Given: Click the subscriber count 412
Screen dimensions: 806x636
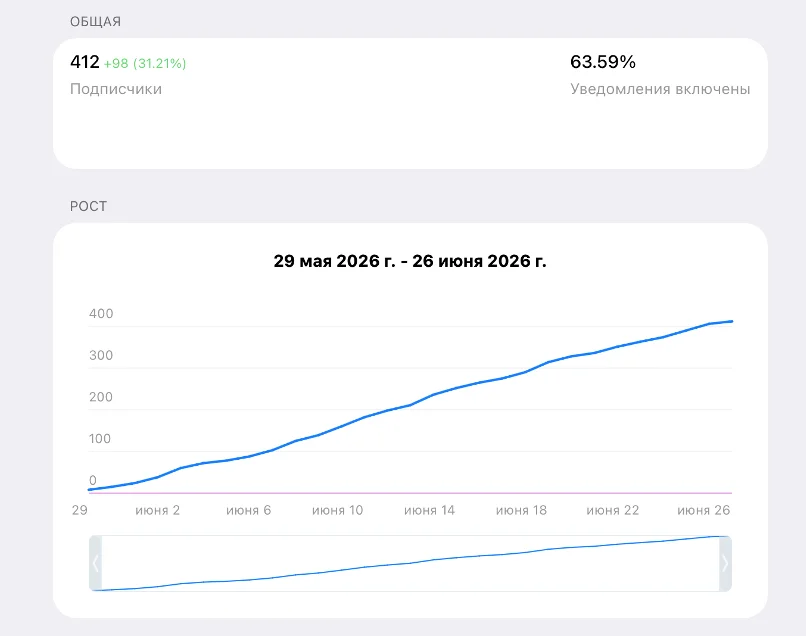Looking at the screenshot, I should [85, 62].
